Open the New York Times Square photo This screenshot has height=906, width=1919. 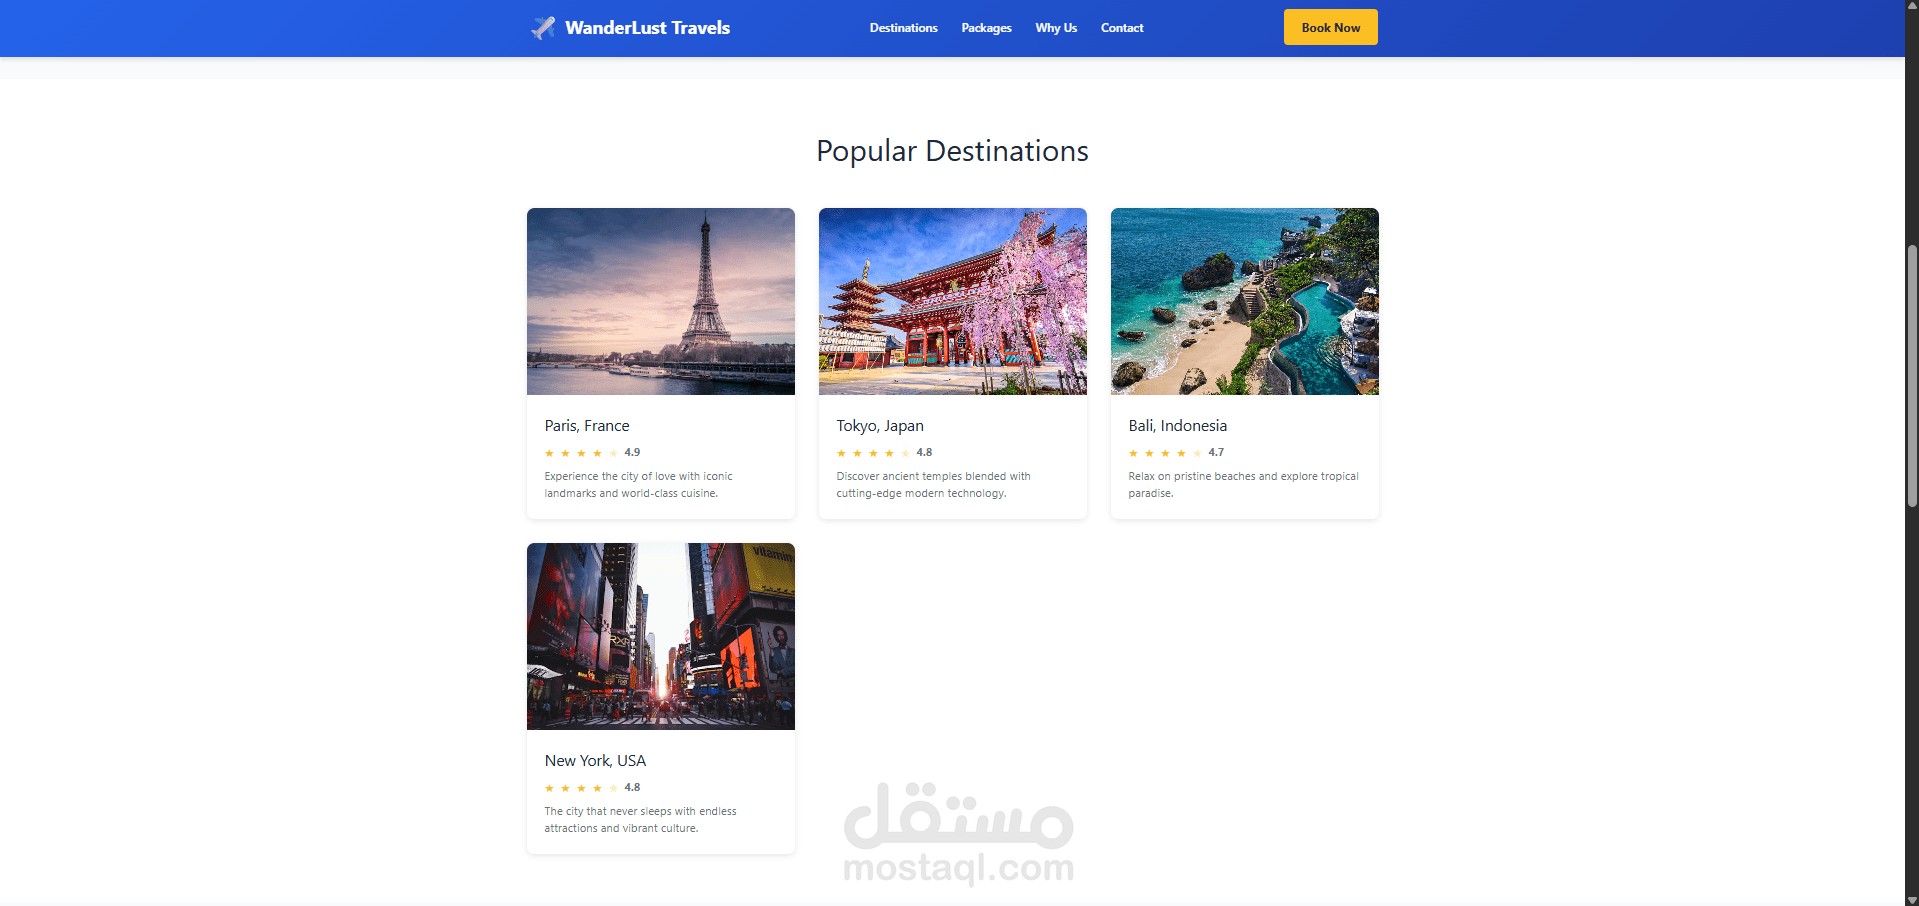(x=661, y=636)
